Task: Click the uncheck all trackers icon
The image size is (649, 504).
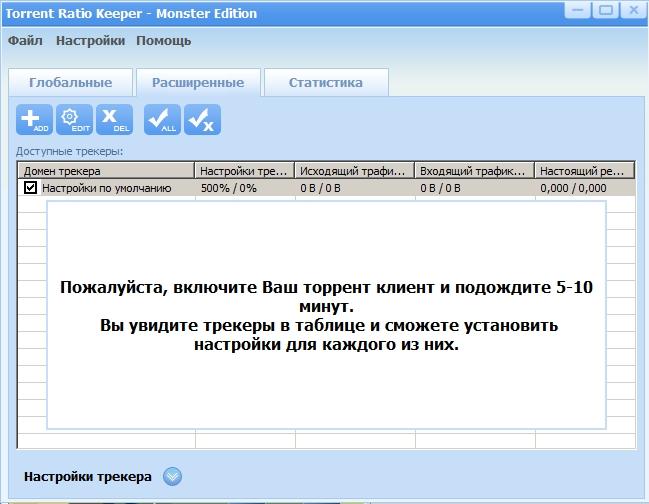Action: [202, 120]
